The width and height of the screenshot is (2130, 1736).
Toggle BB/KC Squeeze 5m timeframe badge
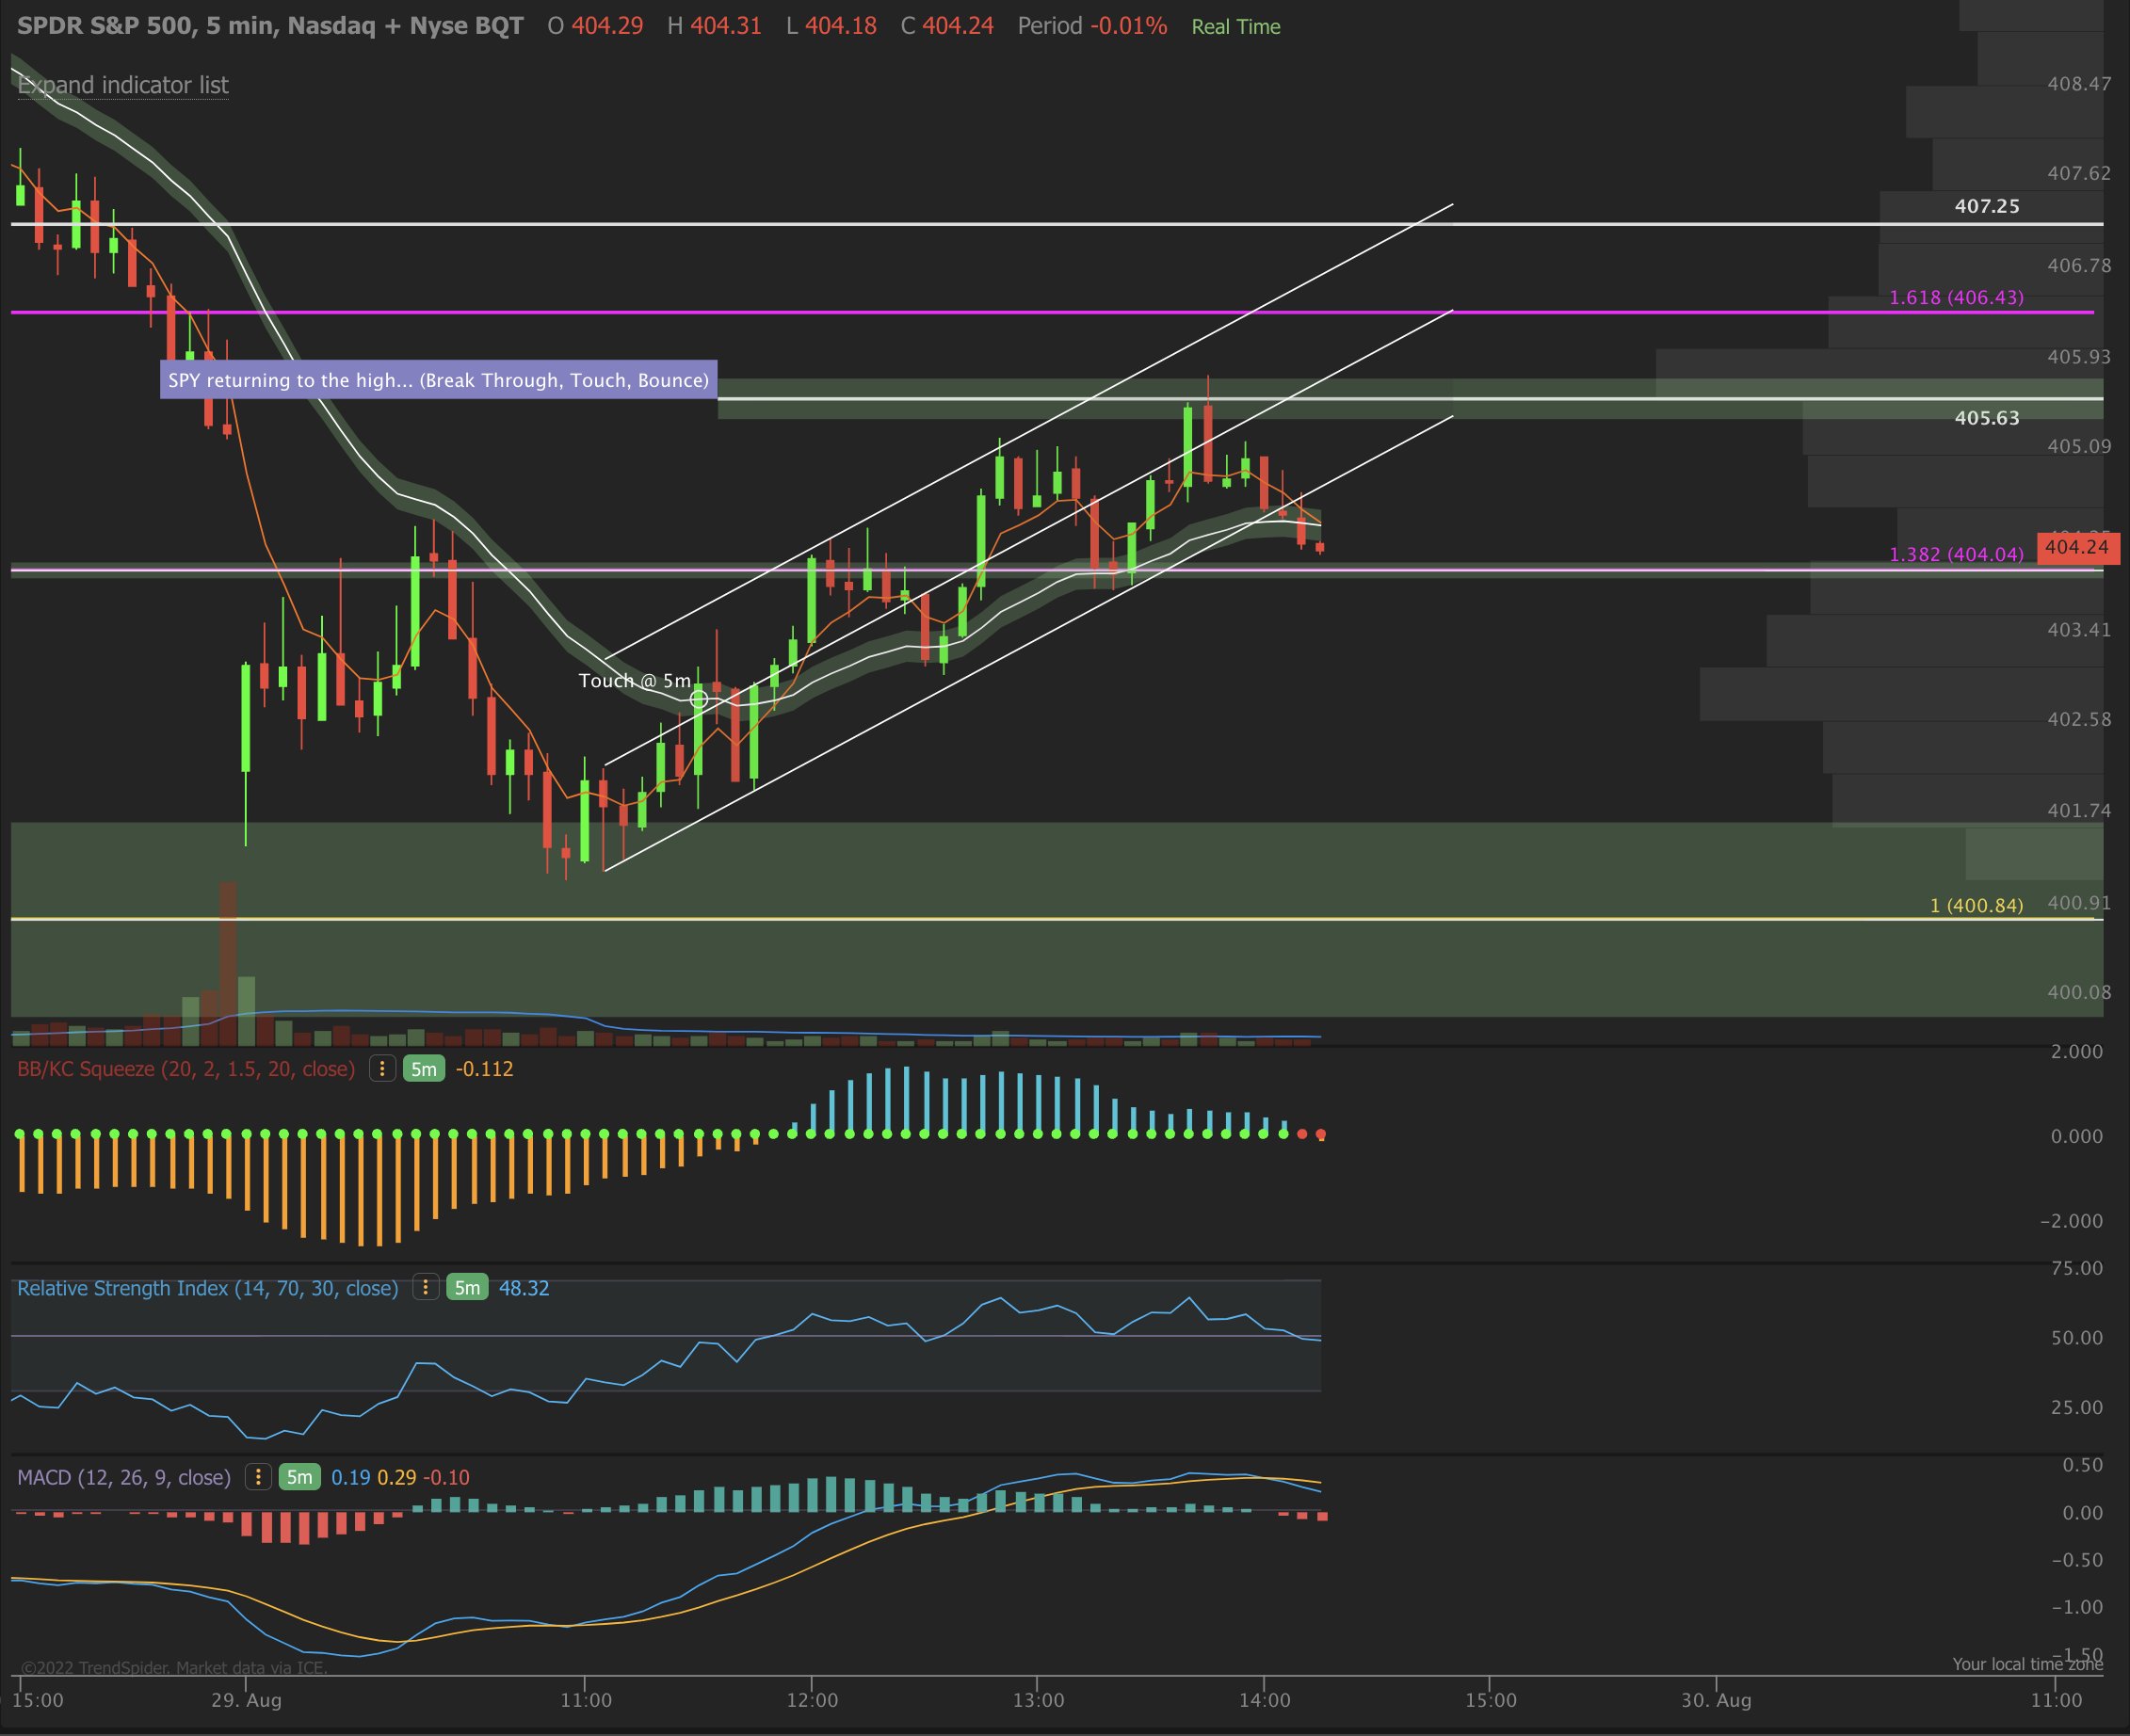(x=423, y=1069)
